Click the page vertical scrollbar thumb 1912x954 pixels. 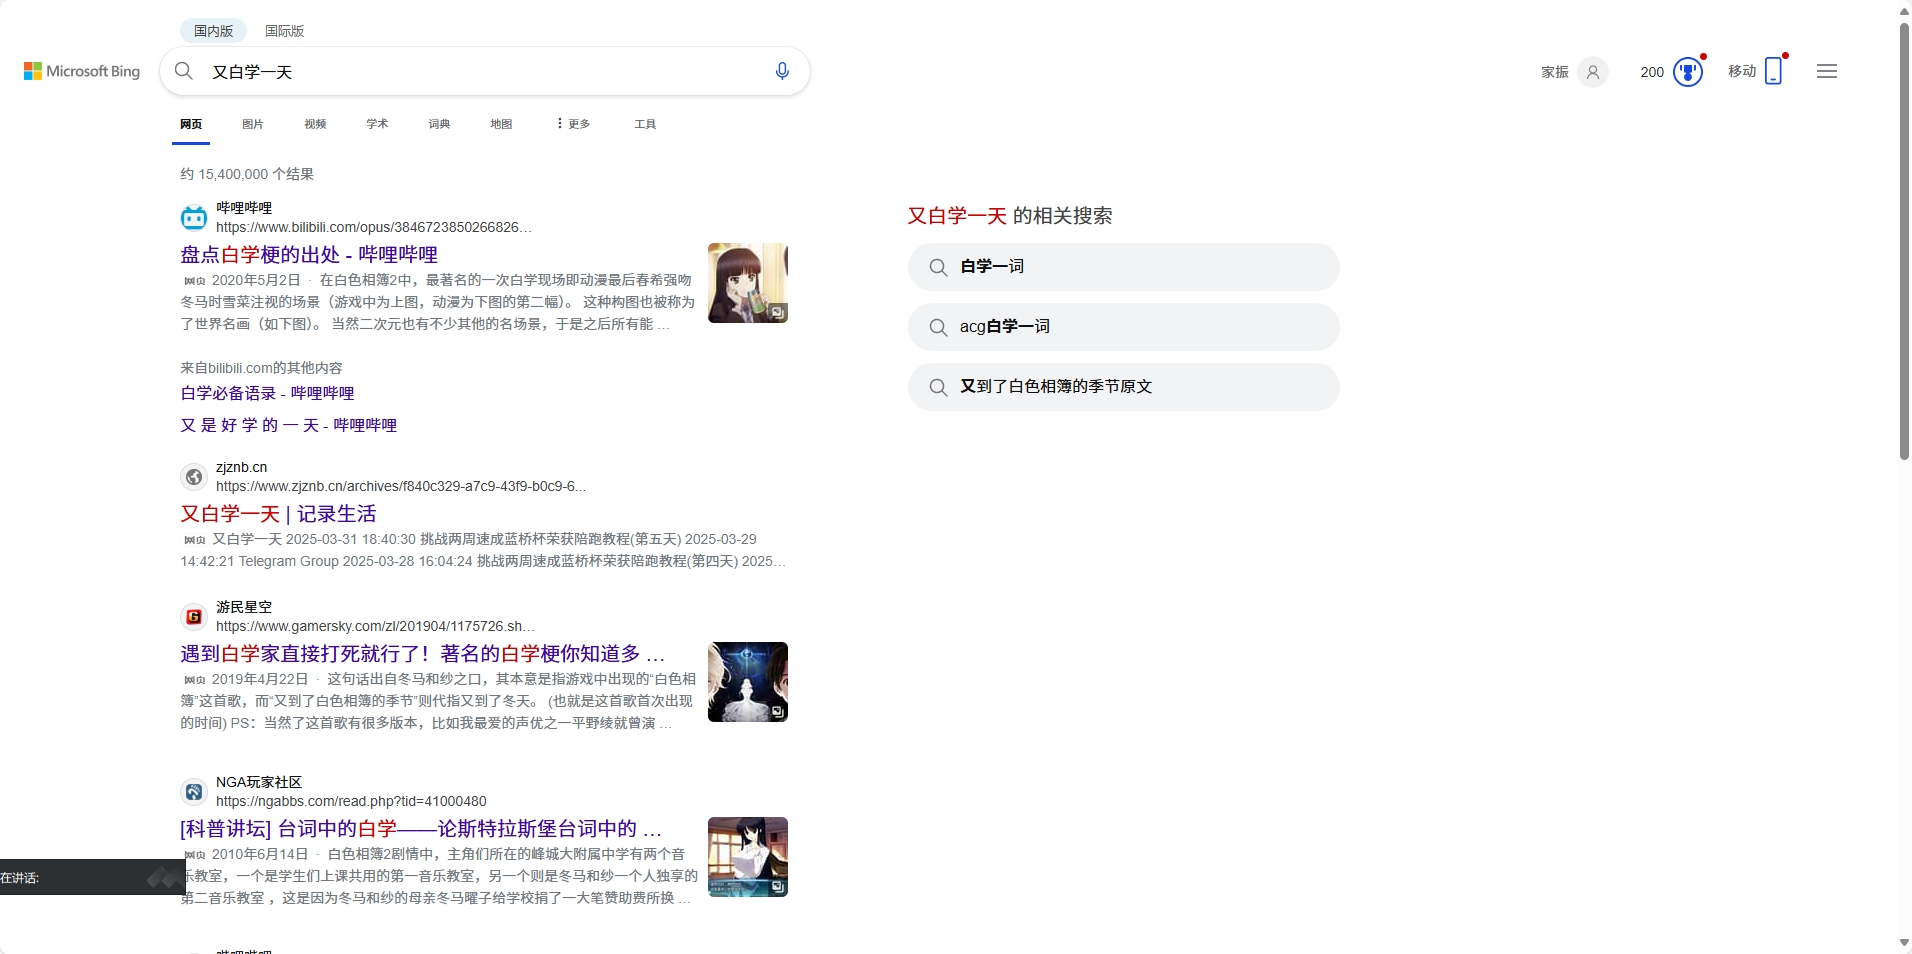(x=1904, y=240)
